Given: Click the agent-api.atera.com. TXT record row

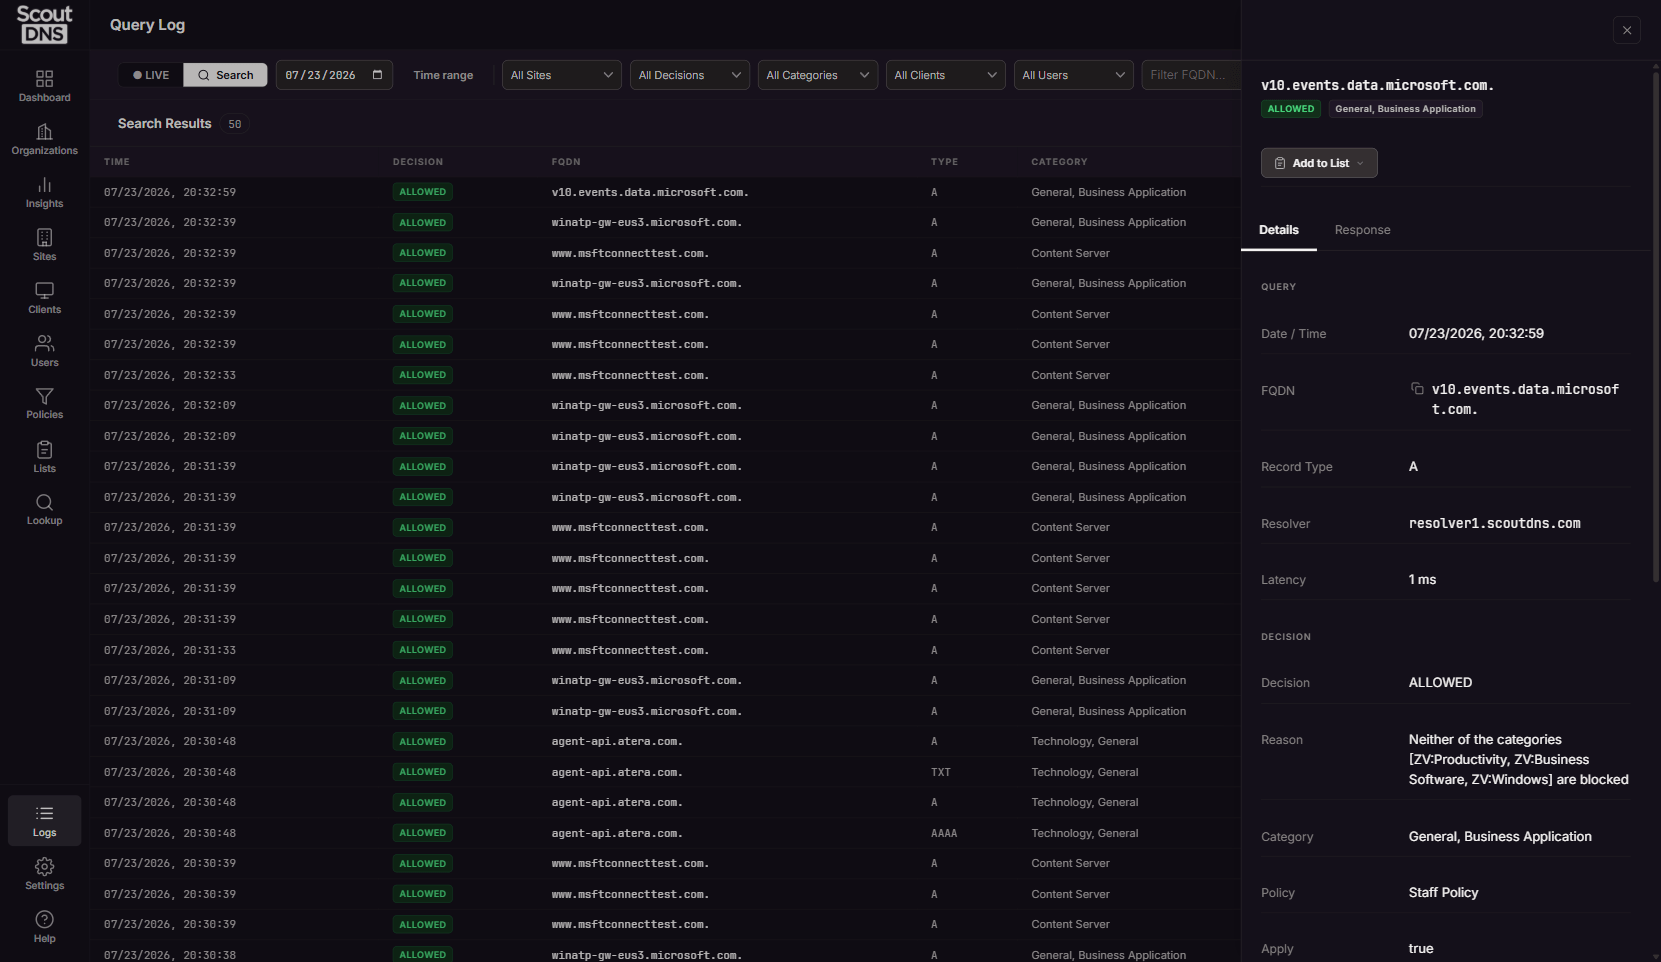Looking at the screenshot, I should coord(665,772).
